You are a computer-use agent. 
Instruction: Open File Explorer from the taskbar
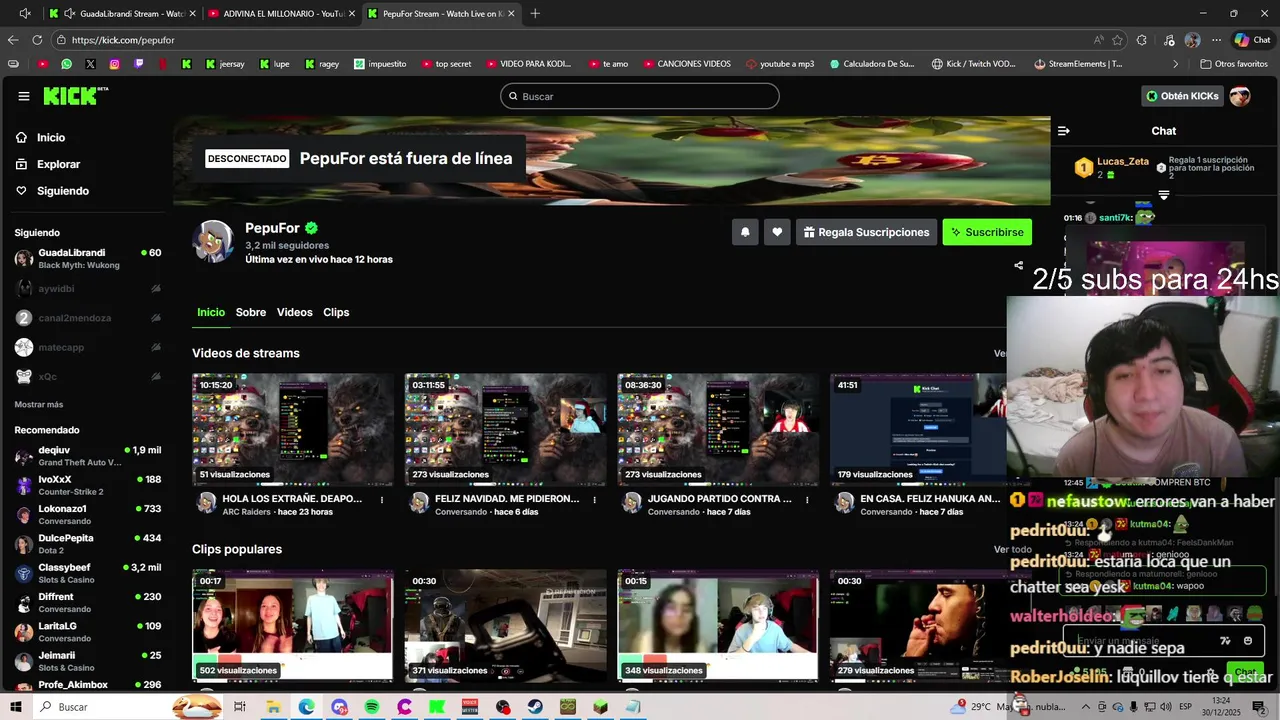[x=273, y=707]
